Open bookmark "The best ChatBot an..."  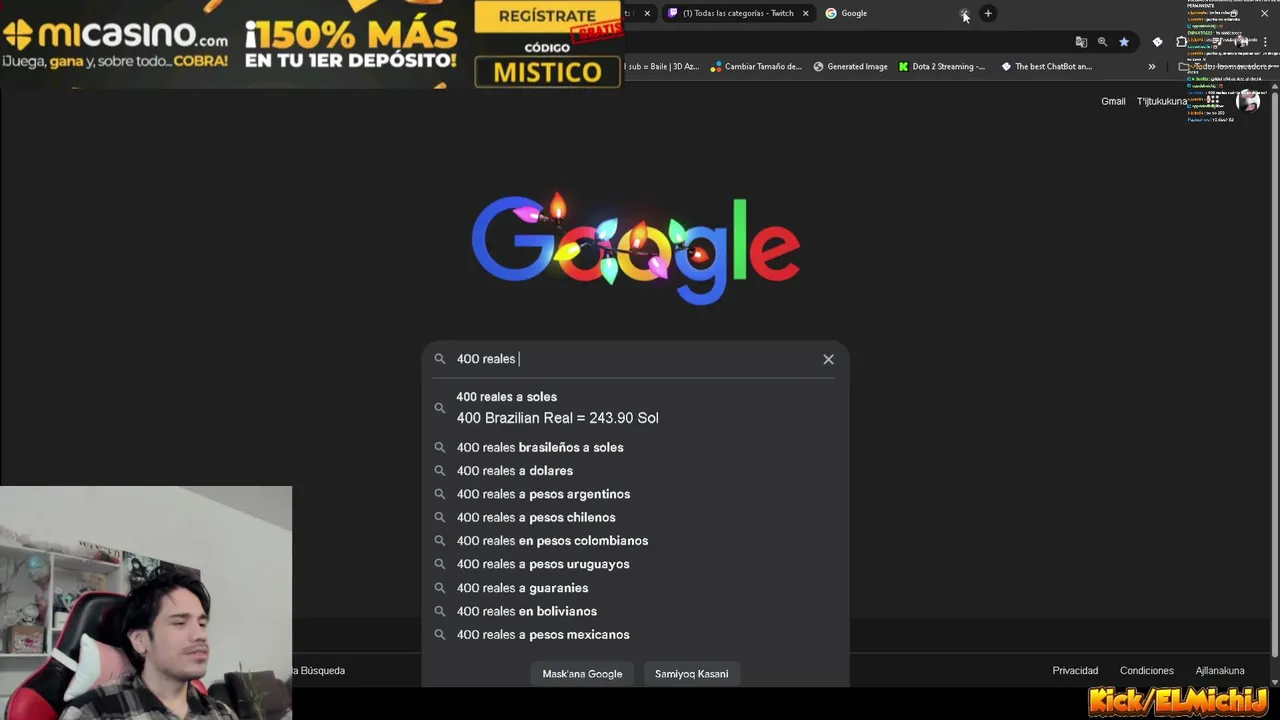point(1046,67)
